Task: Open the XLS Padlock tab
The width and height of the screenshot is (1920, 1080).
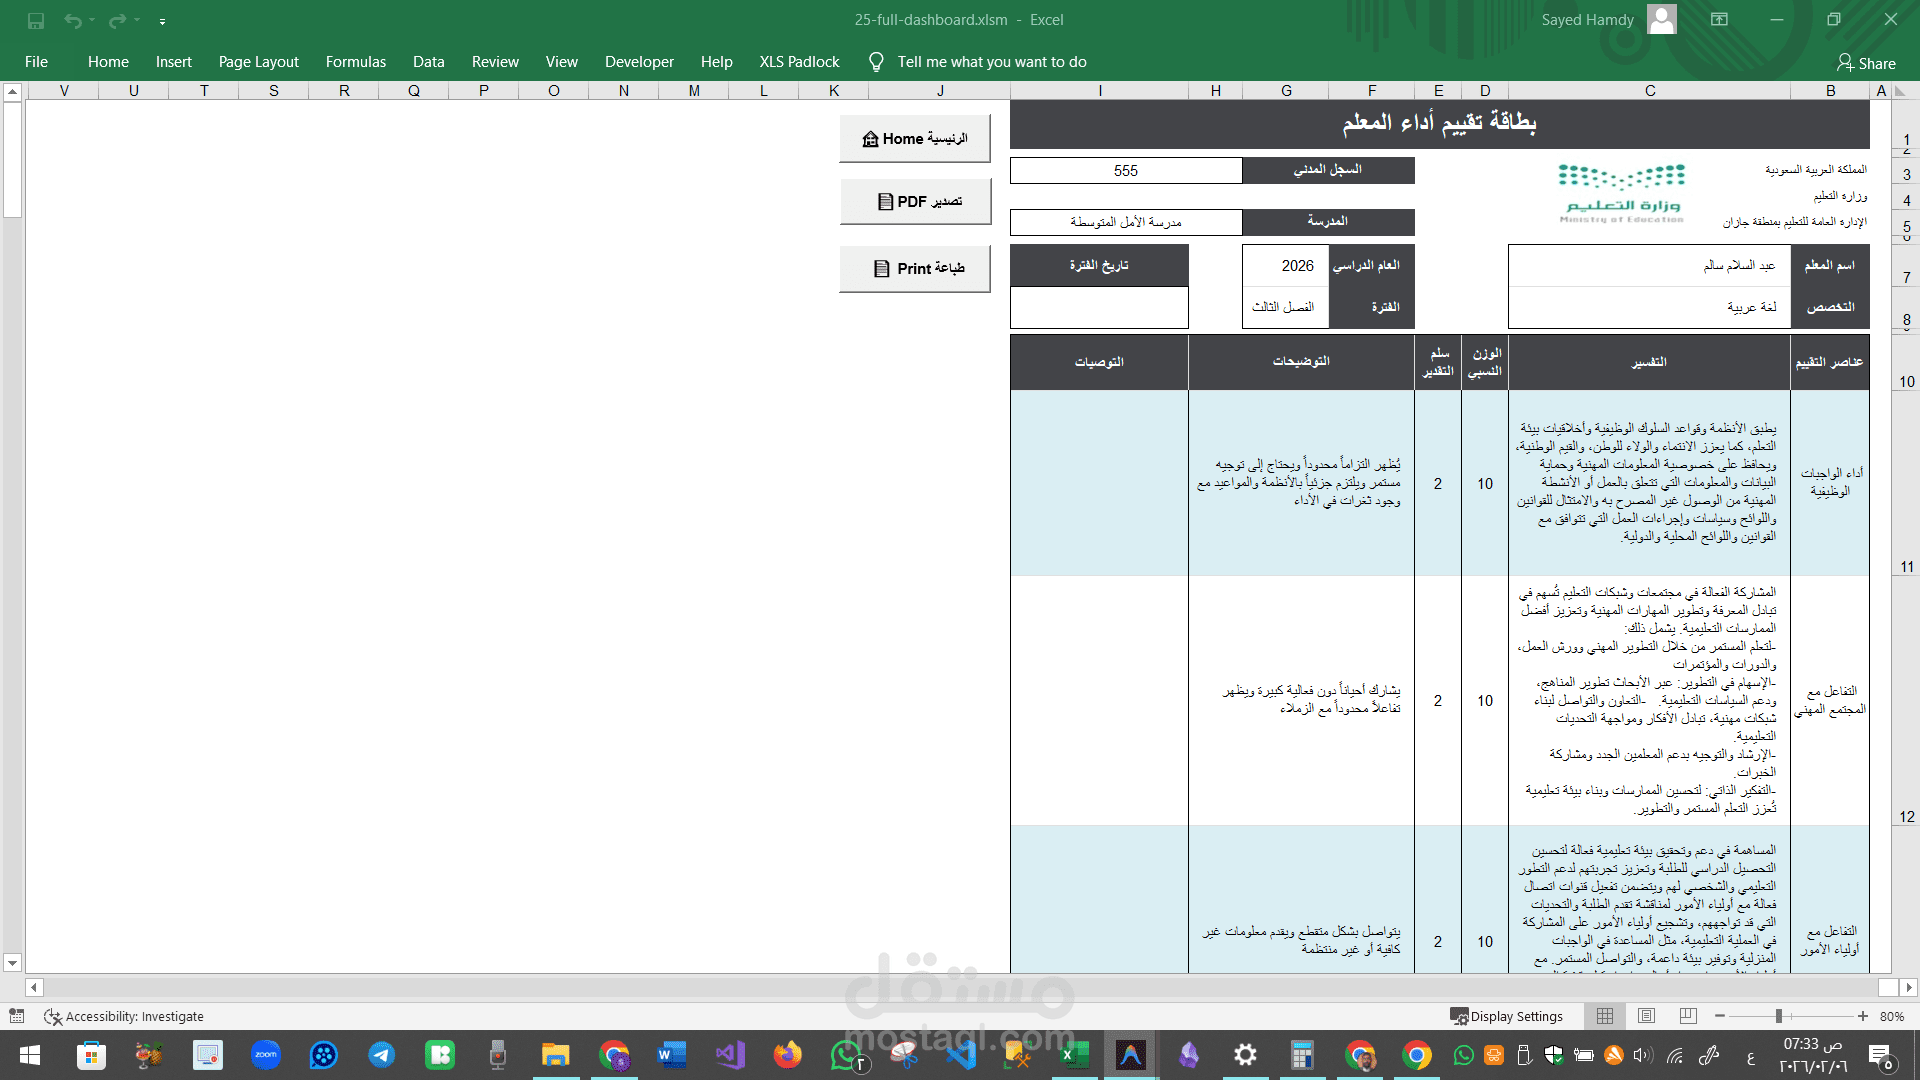Action: (799, 62)
